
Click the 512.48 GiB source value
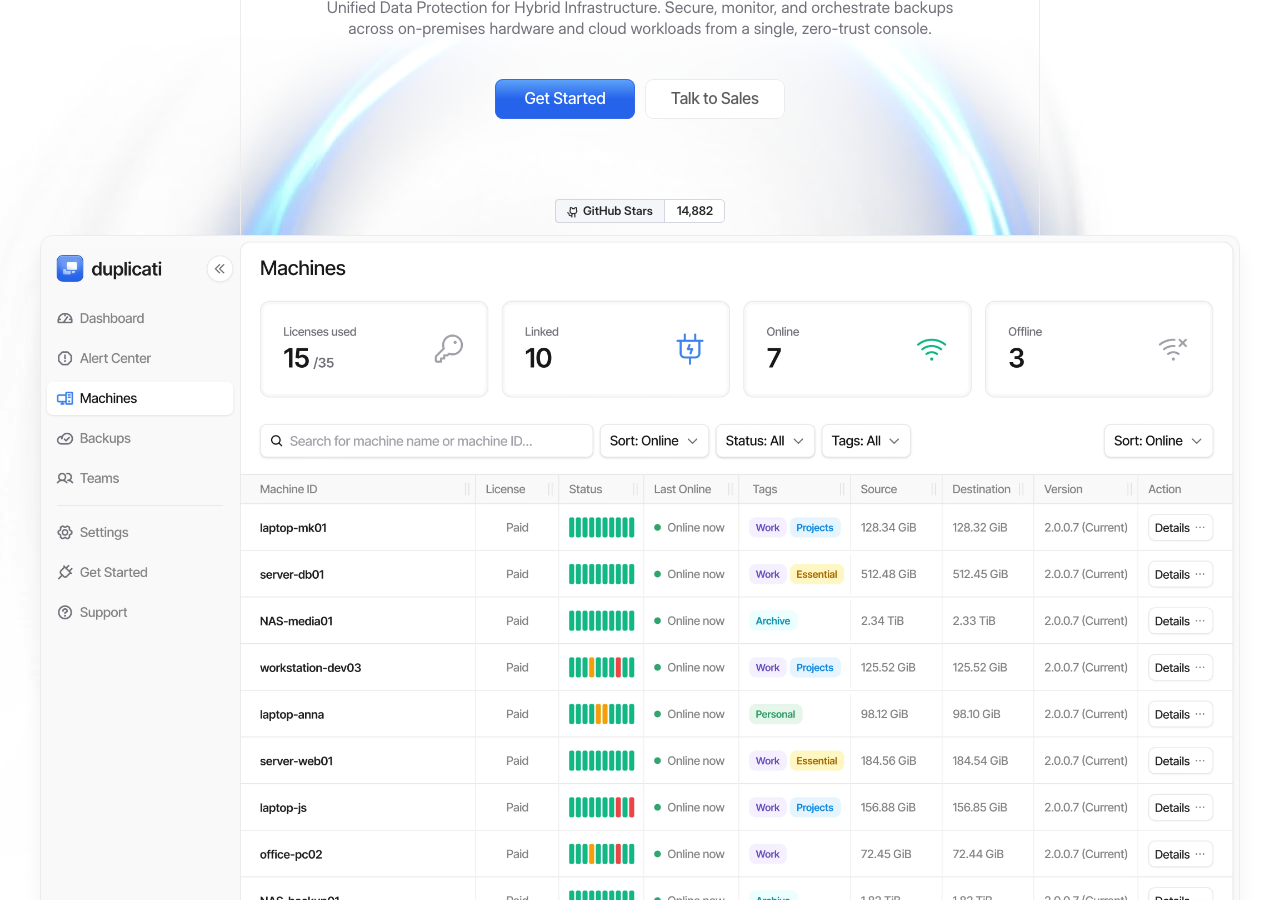click(889, 575)
